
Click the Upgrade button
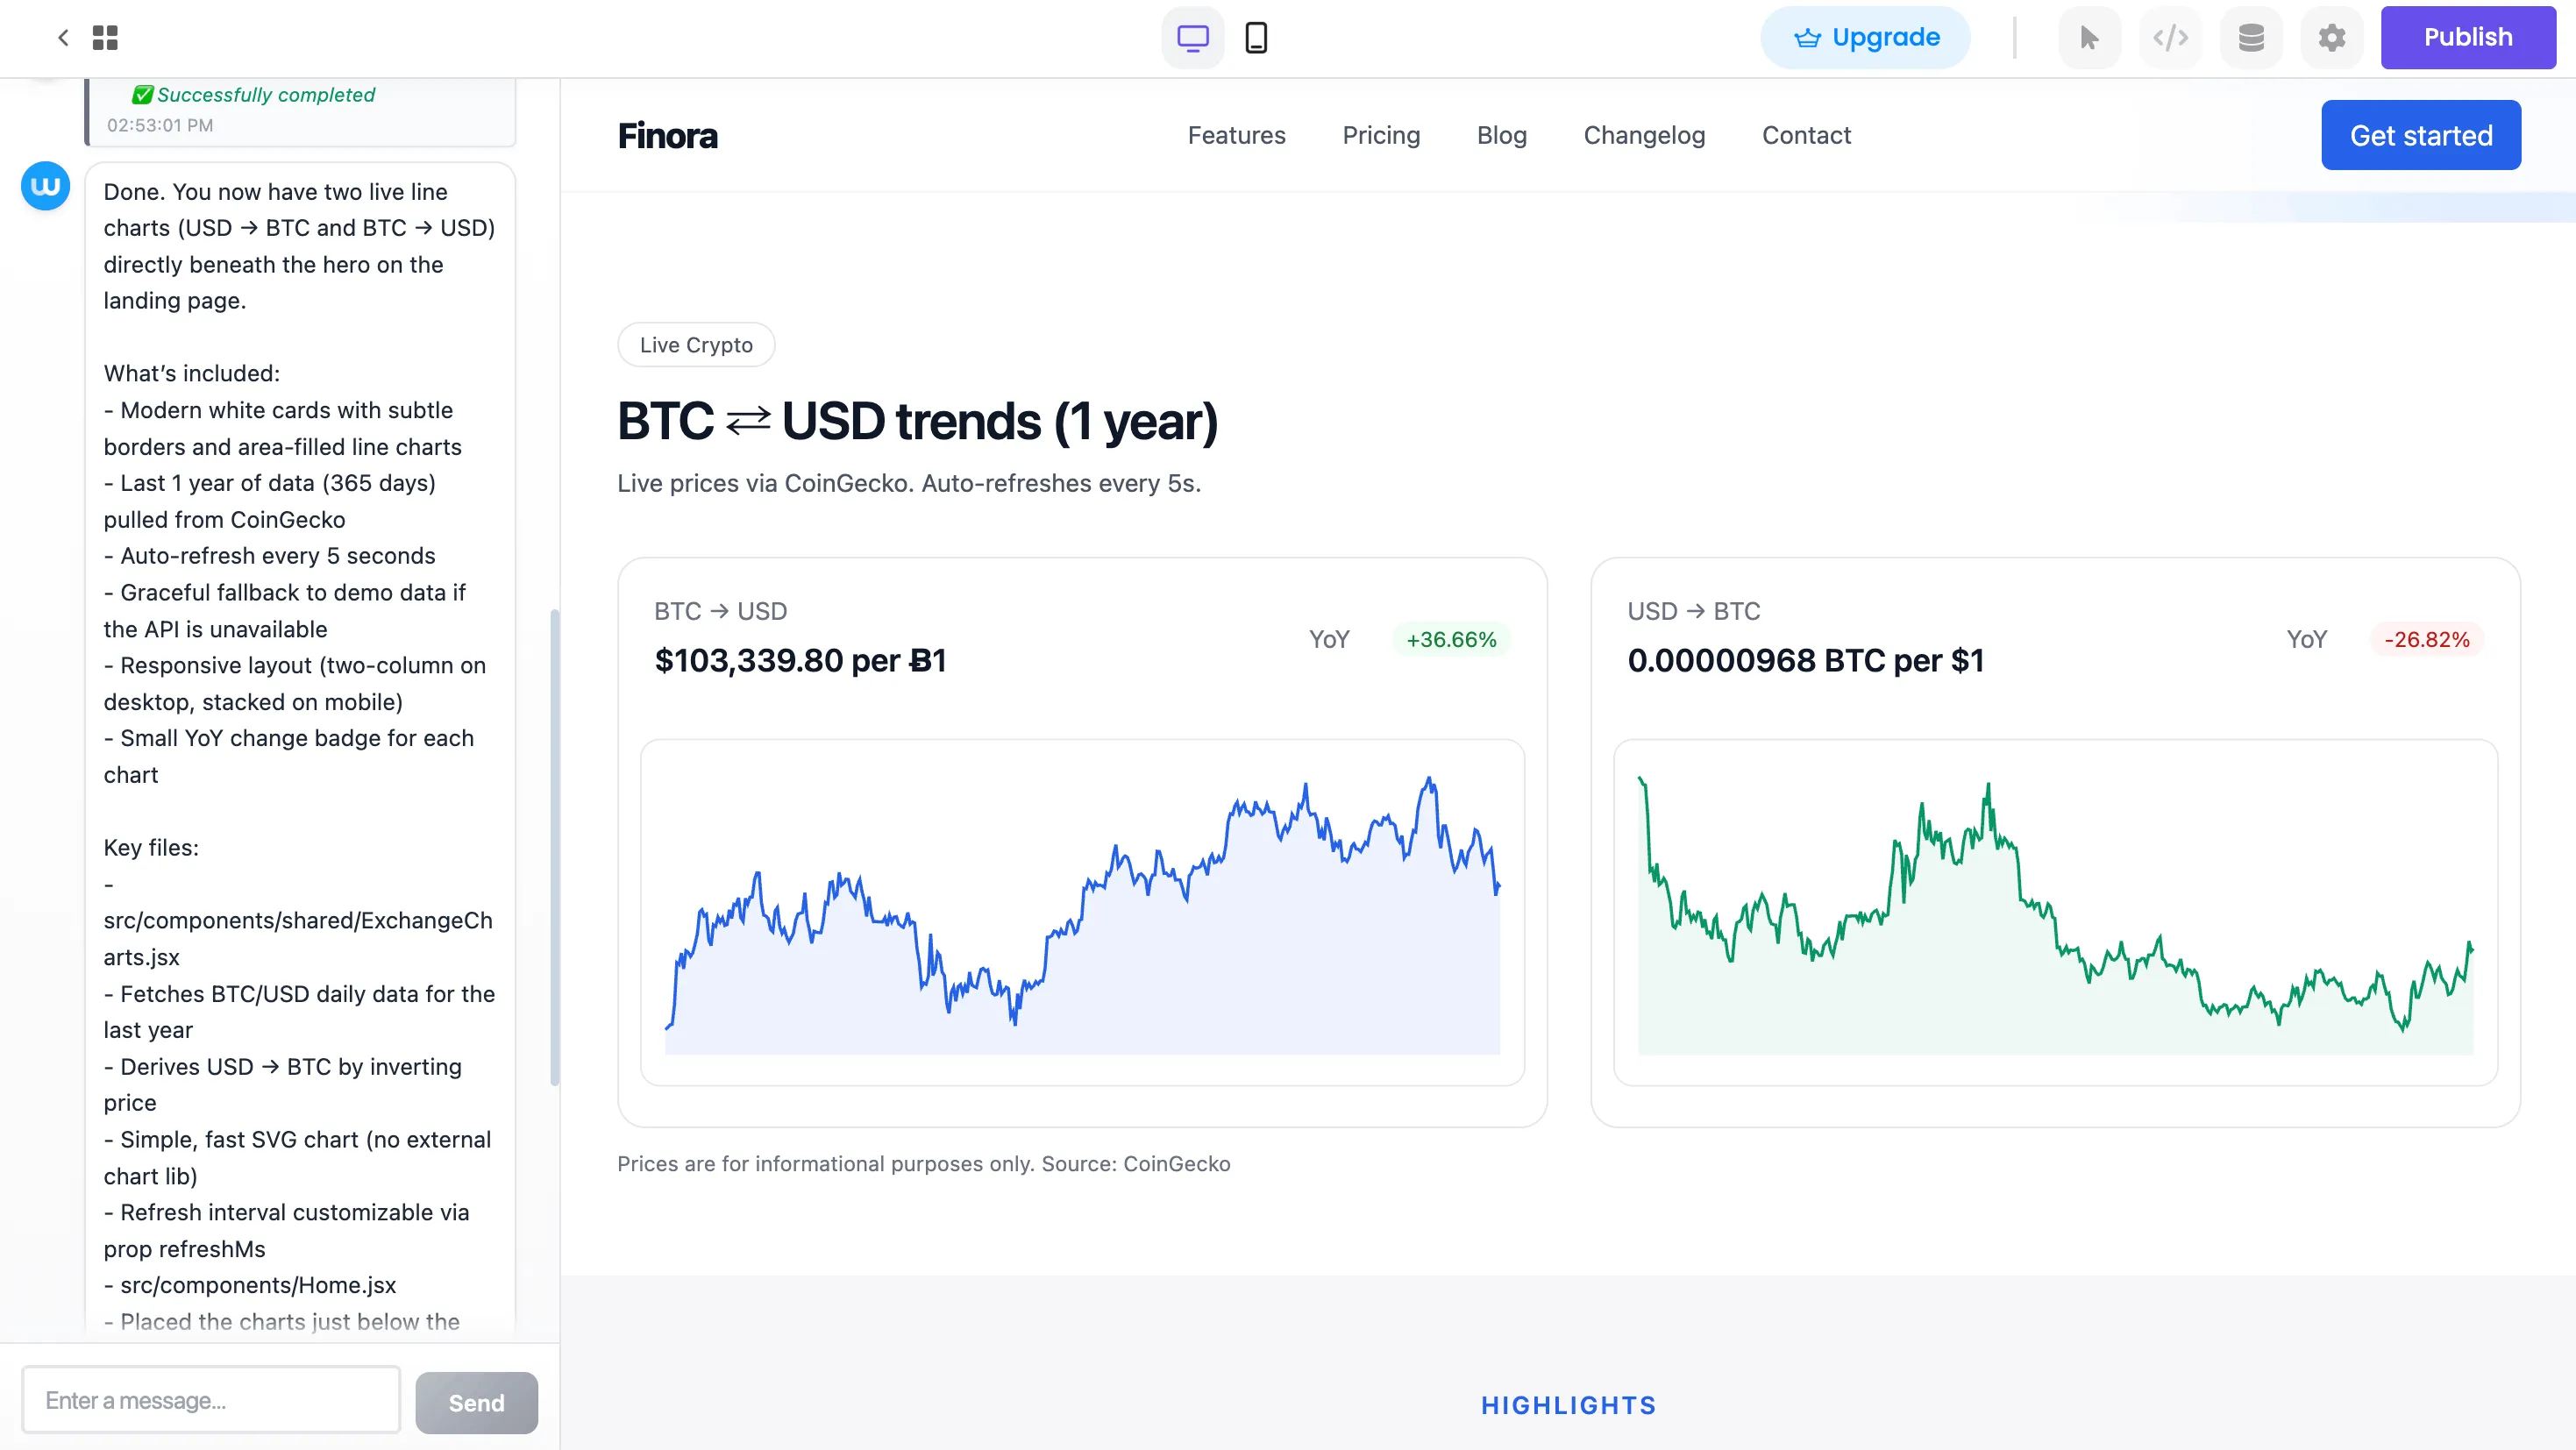1865,37
